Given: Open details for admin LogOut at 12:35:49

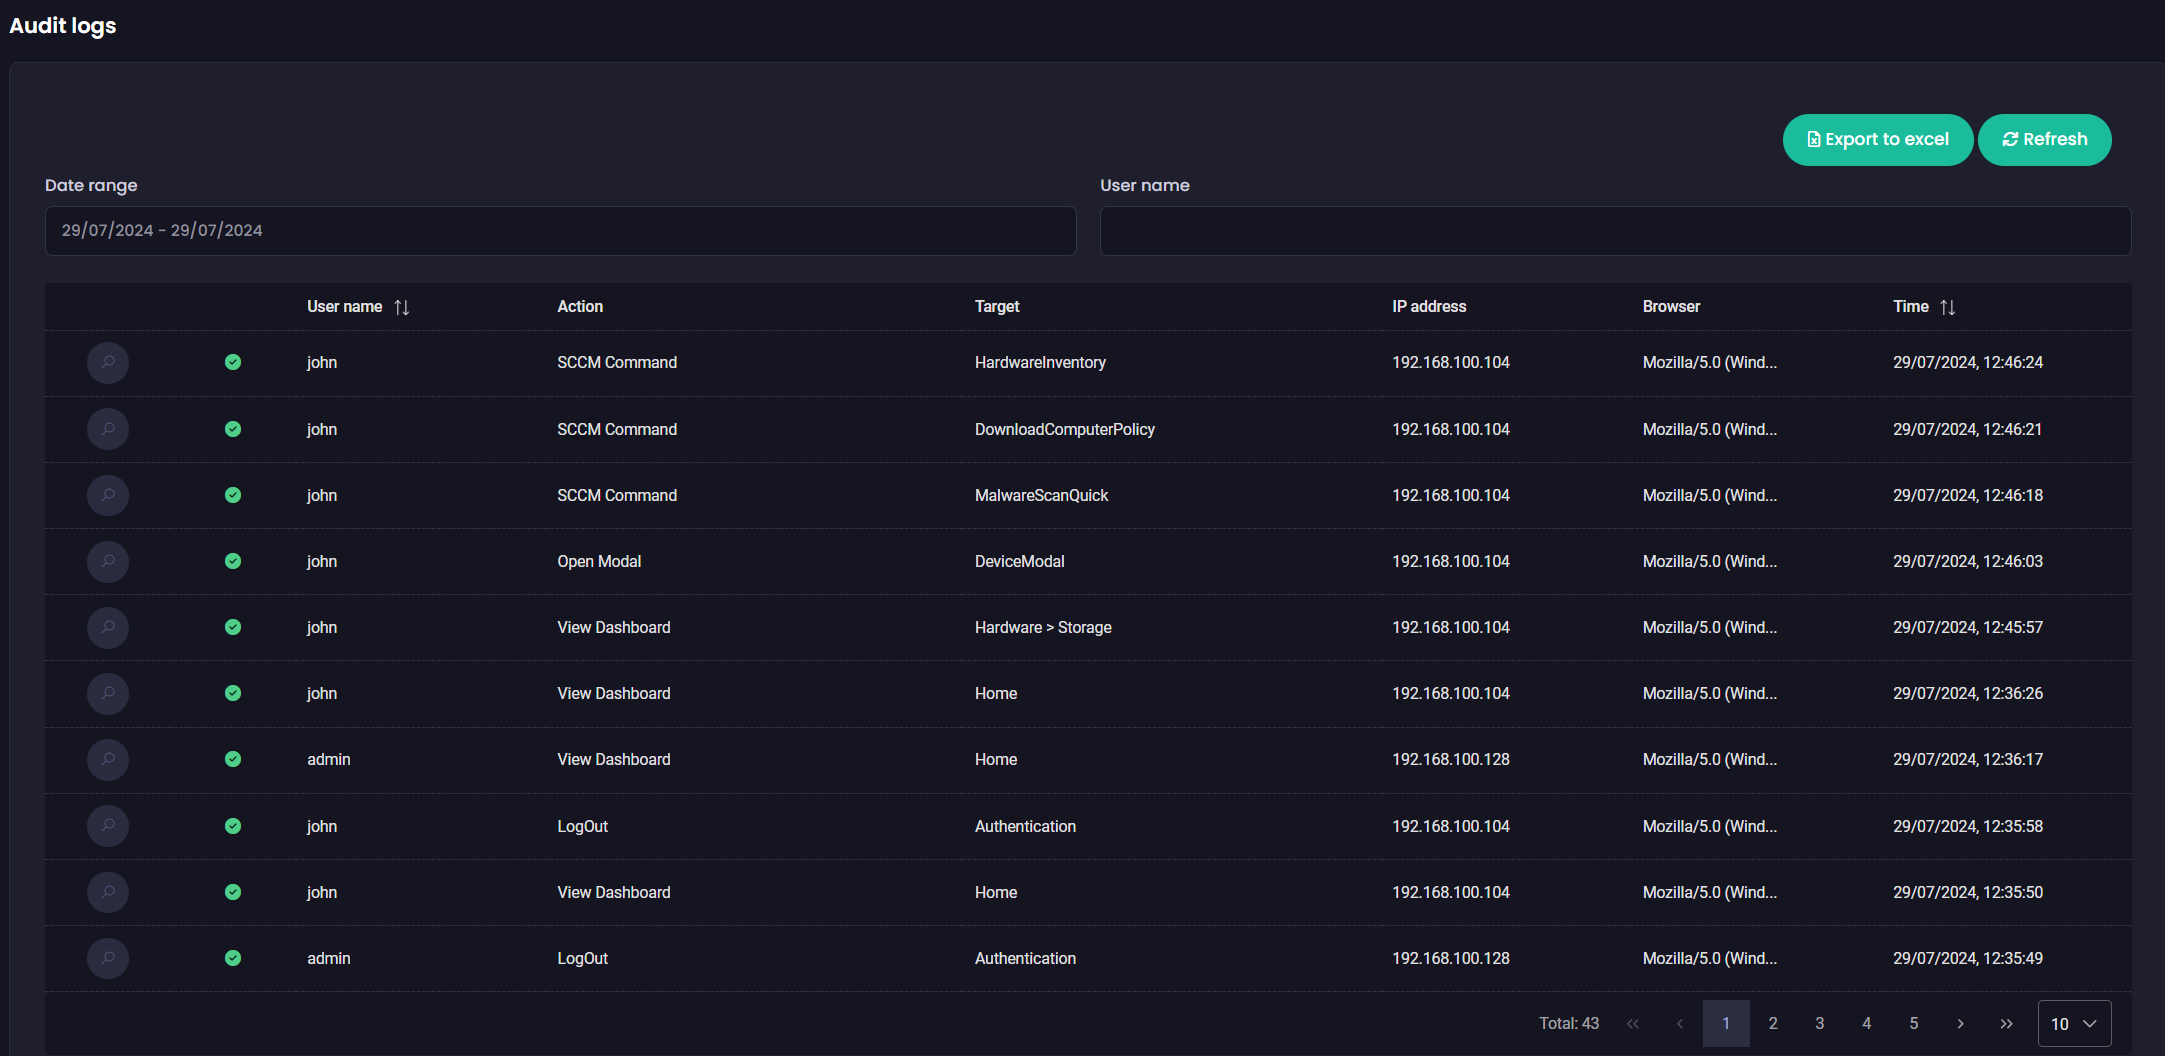Looking at the screenshot, I should (x=108, y=958).
